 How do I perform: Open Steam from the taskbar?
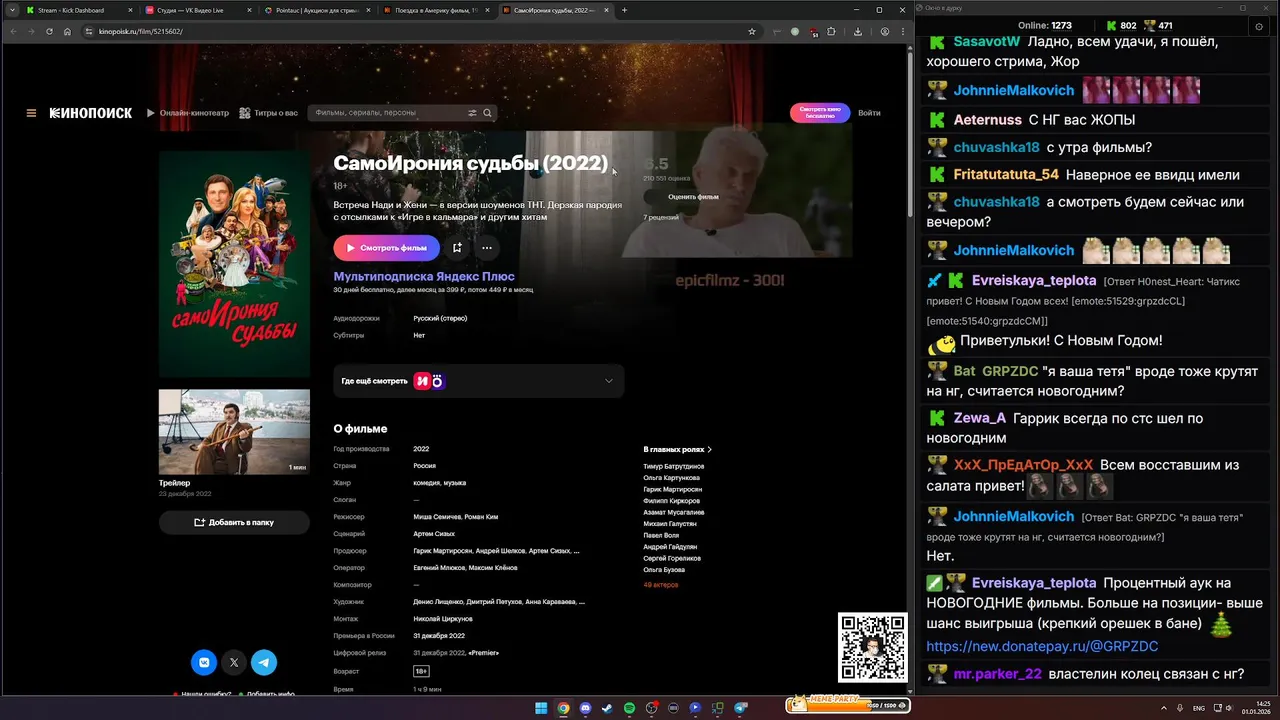click(x=607, y=708)
